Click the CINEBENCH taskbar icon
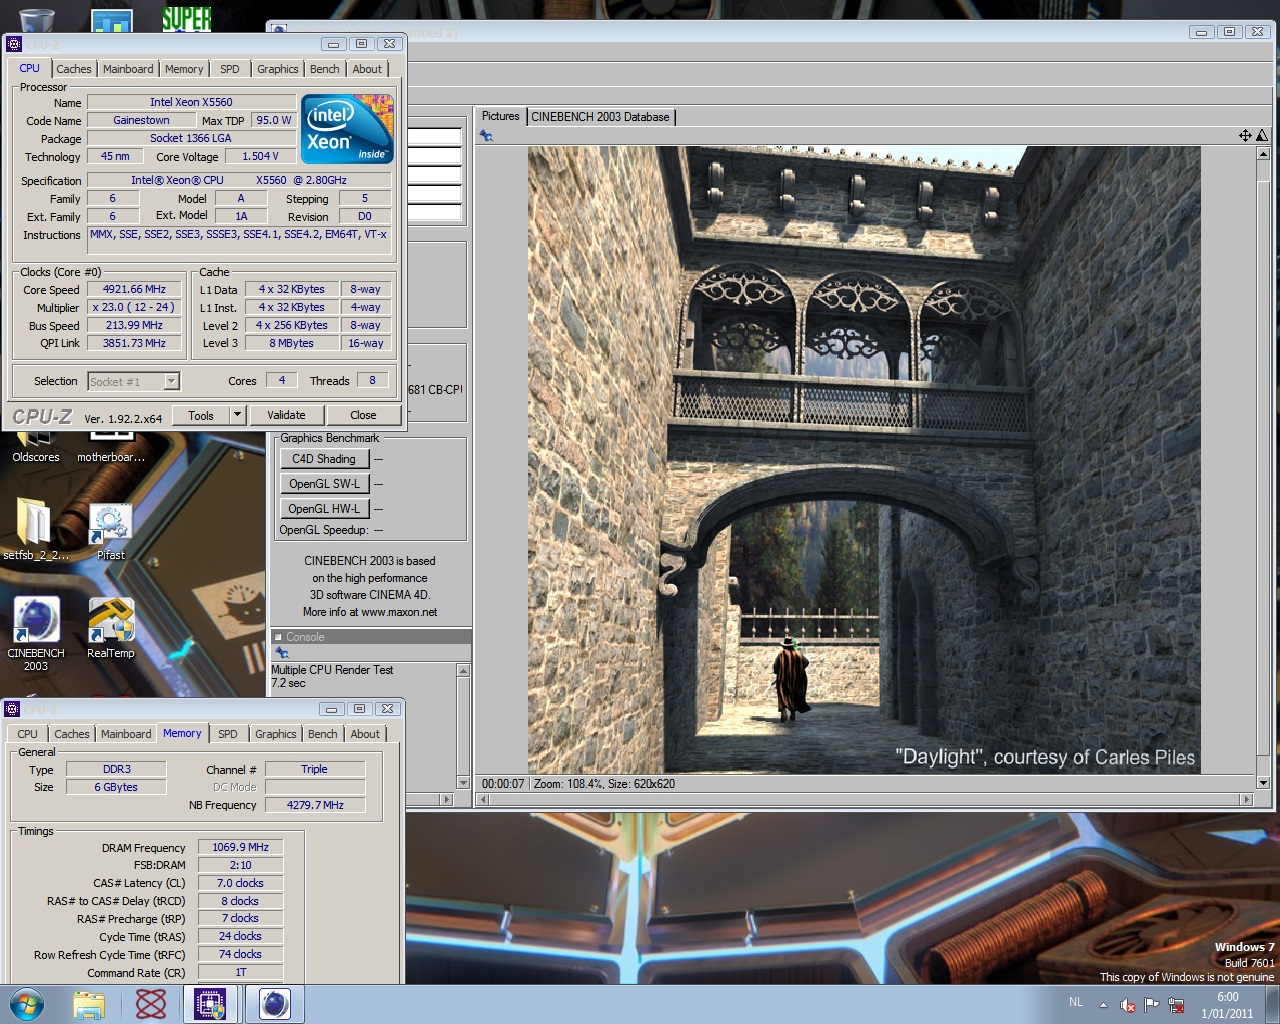The width and height of the screenshot is (1280, 1024). coord(274,1004)
